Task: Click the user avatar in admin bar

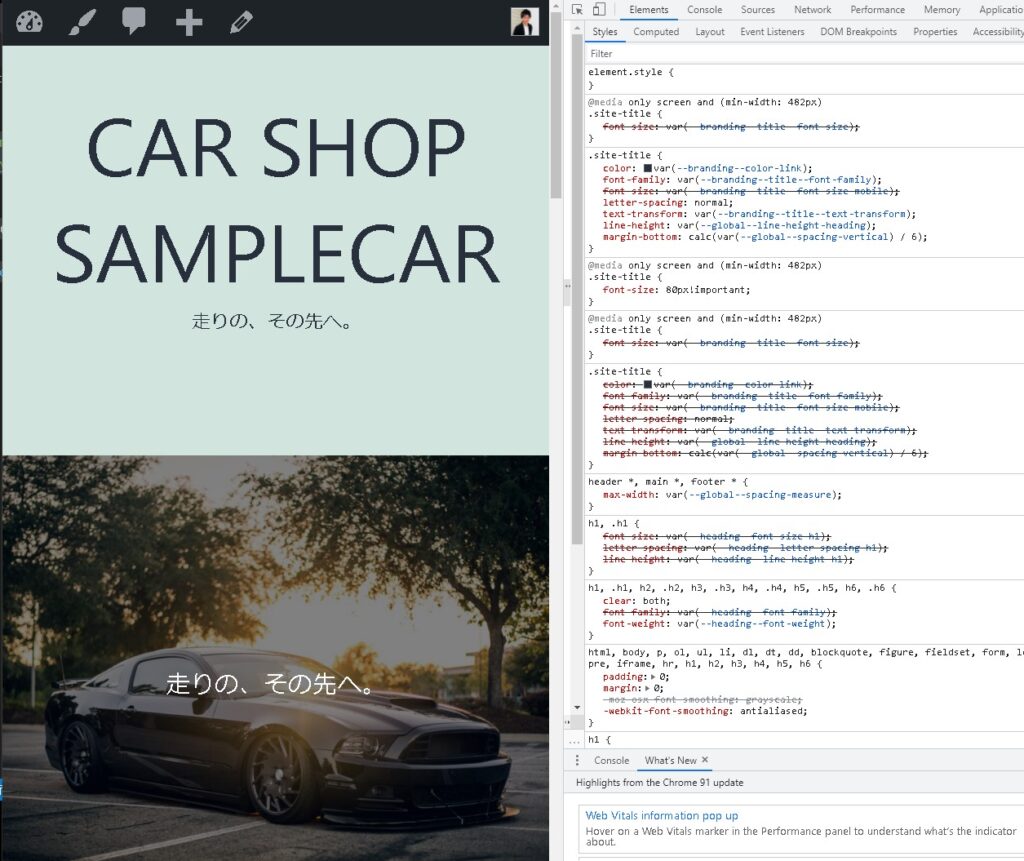Action: pyautogui.click(x=524, y=21)
